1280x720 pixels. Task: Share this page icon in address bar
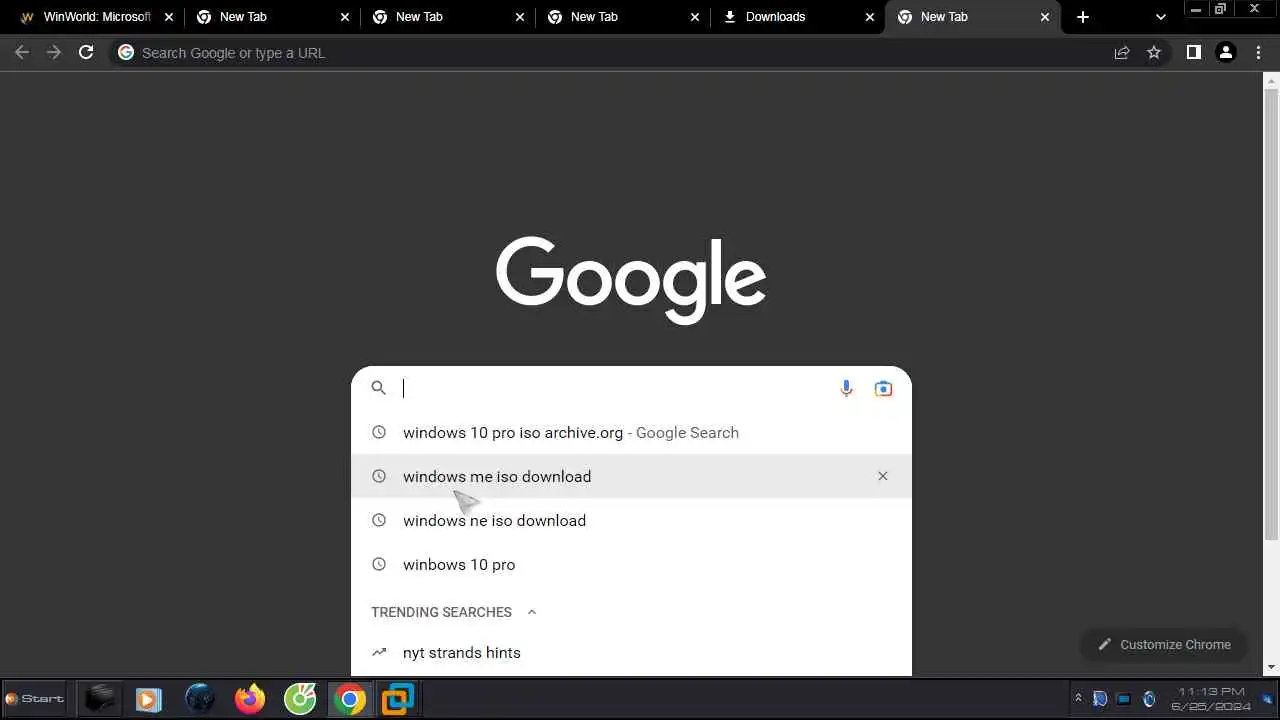[1122, 53]
